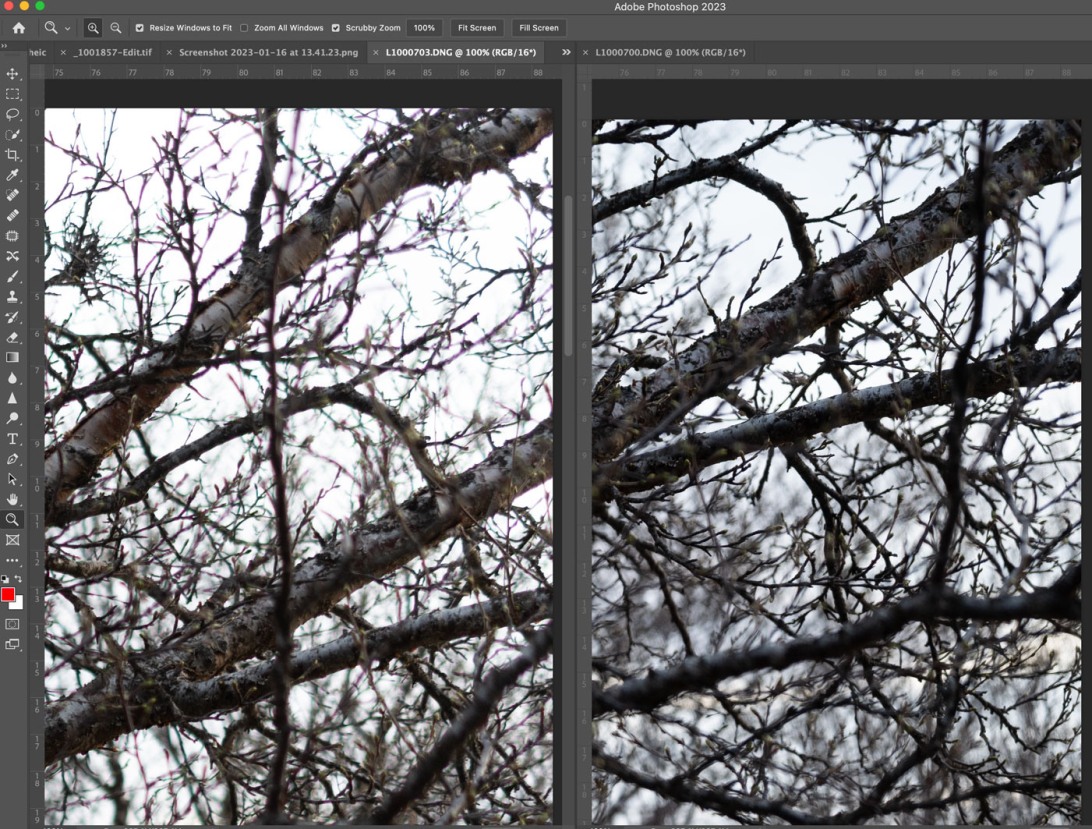
Task: Uncheck Resize Windows to Fit
Action: [x=140, y=28]
